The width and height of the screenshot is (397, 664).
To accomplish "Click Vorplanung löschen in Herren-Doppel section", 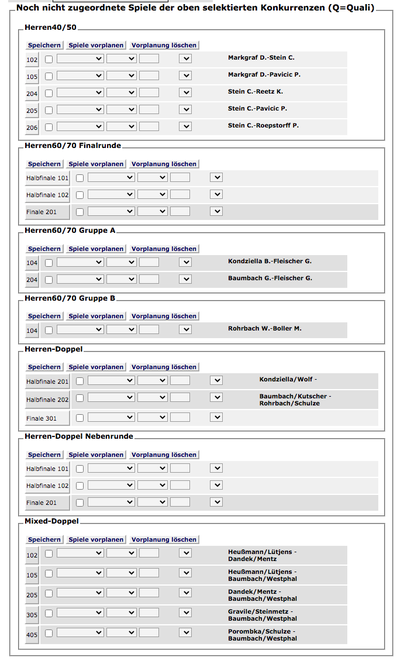I will [164, 367].
